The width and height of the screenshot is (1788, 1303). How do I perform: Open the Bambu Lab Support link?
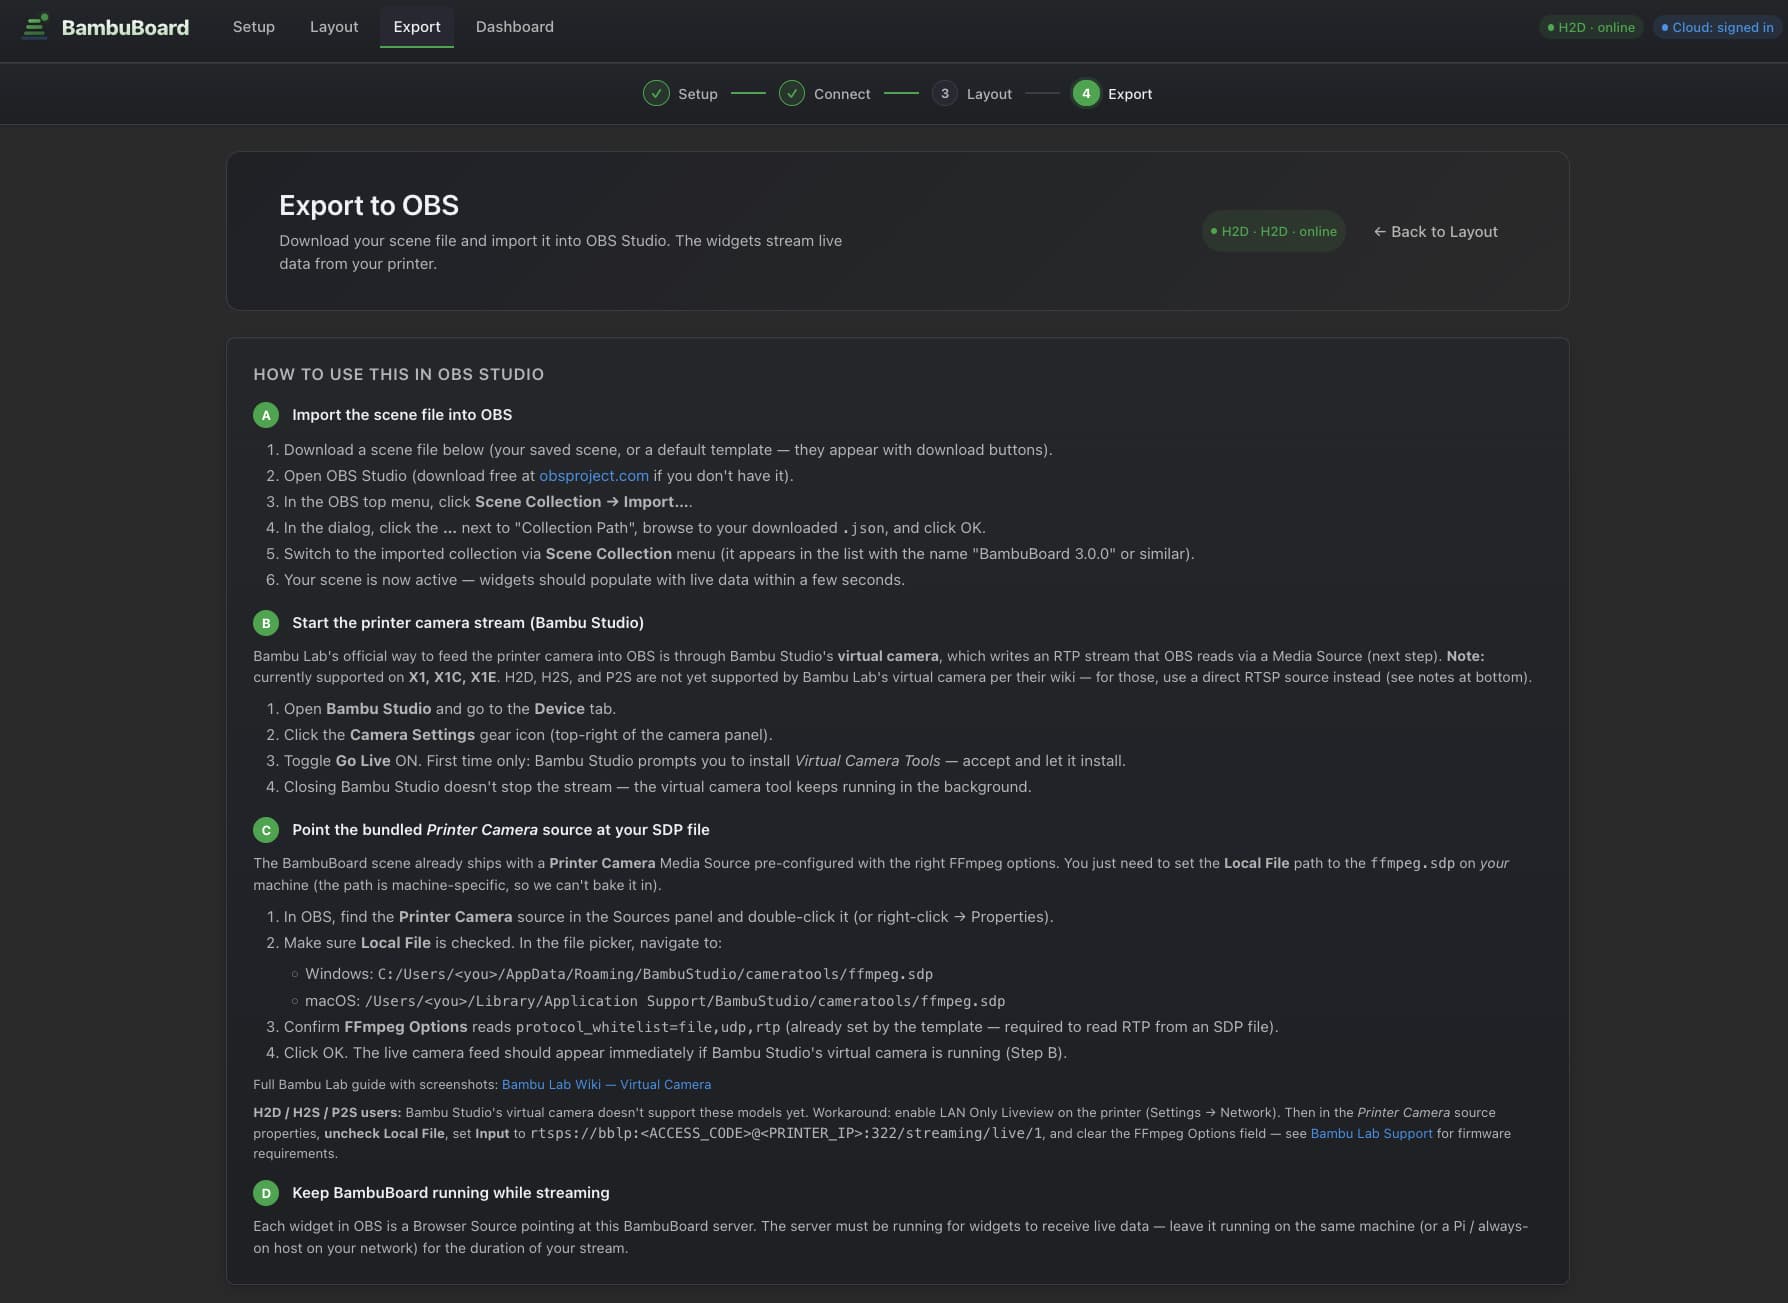pos(1371,1133)
